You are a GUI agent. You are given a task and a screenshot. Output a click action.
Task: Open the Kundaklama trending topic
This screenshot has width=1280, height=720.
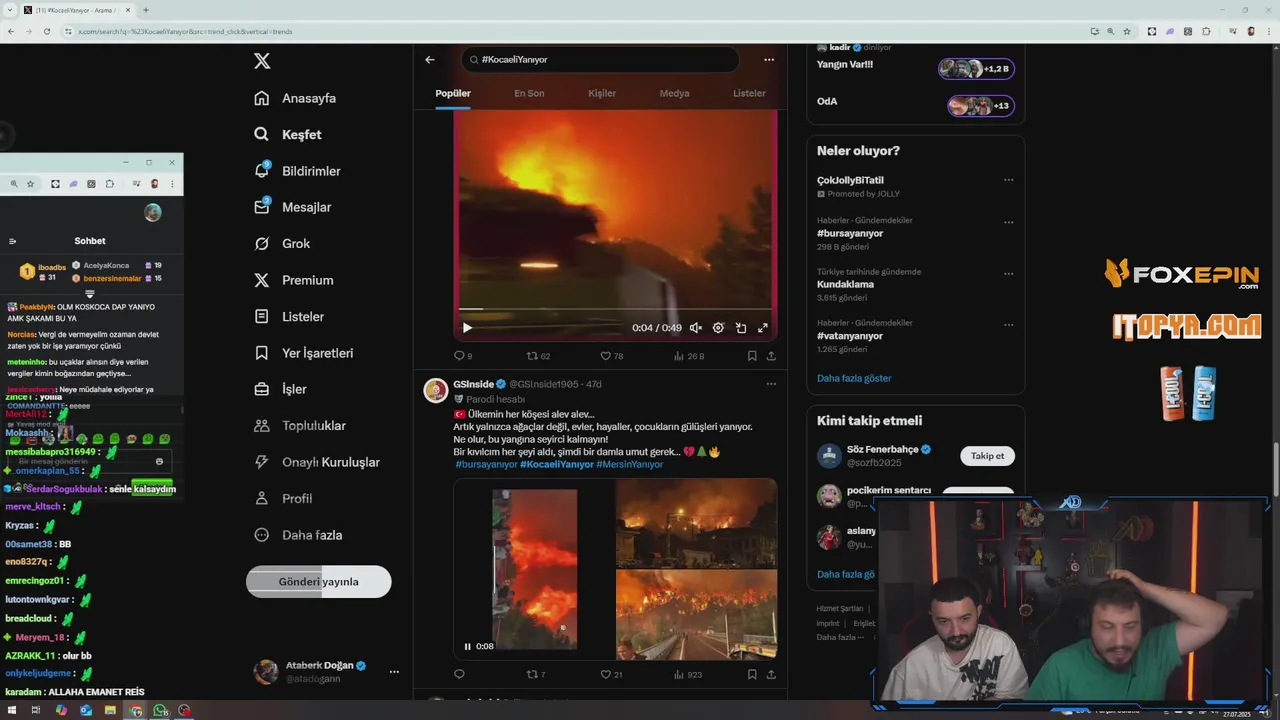click(x=845, y=284)
